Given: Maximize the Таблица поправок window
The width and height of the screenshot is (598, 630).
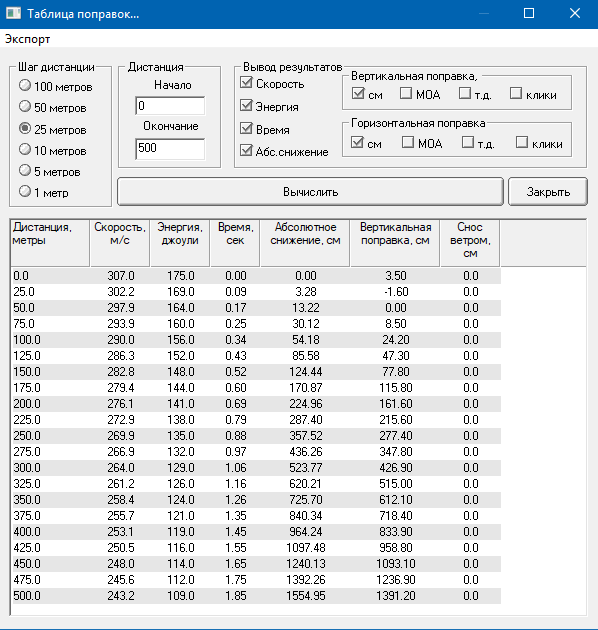Looking at the screenshot, I should tap(529, 14).
